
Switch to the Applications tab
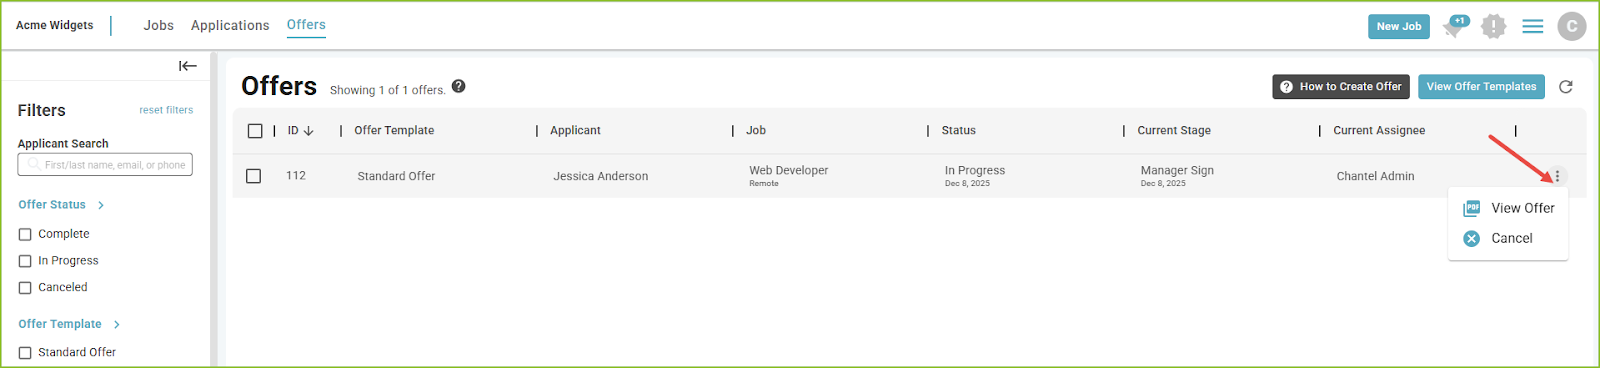230,26
